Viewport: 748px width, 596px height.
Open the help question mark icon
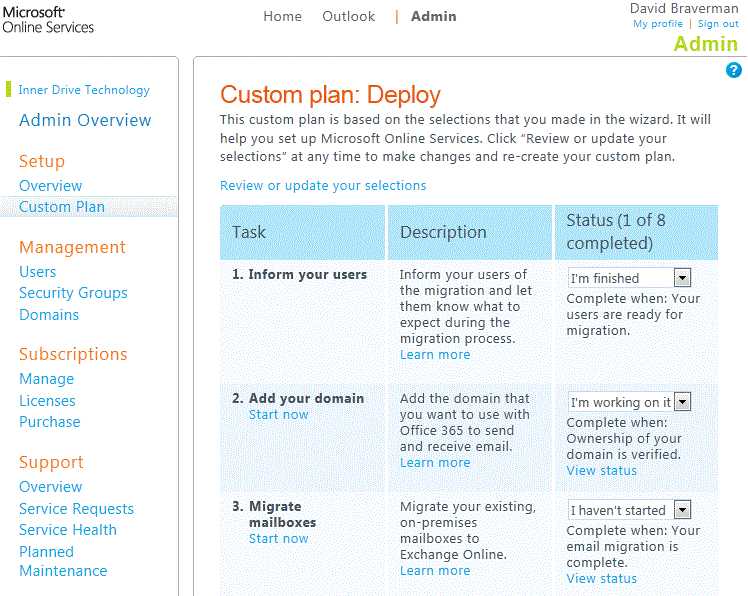click(733, 70)
